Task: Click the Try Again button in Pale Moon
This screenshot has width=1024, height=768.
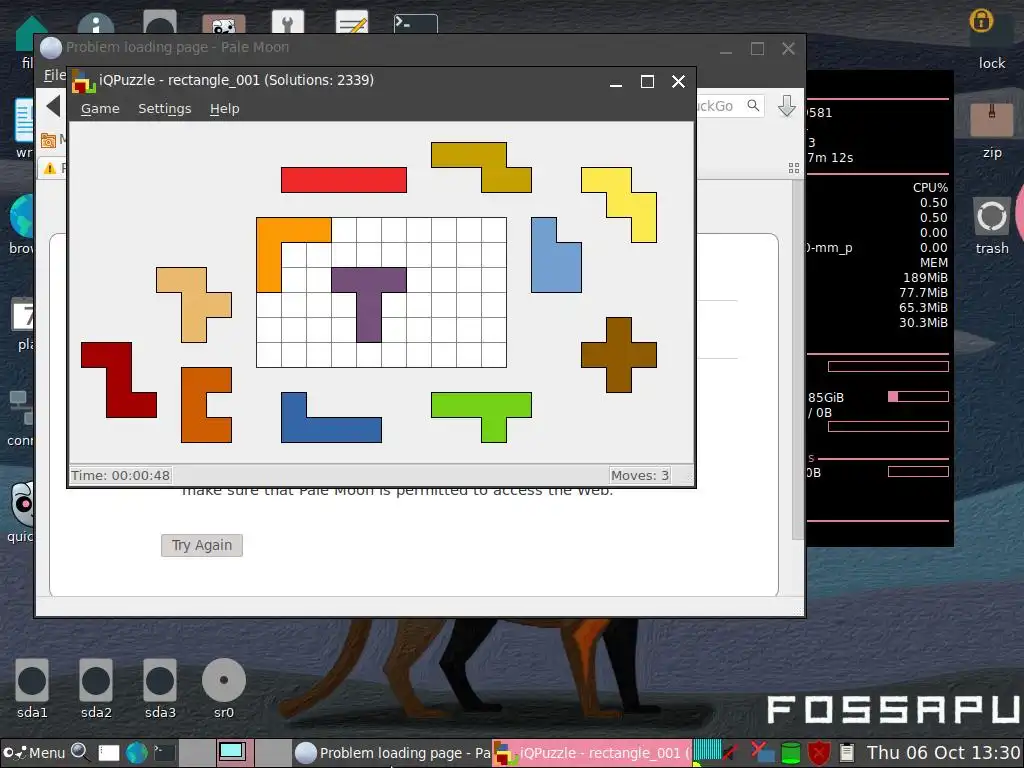Action: tap(202, 545)
